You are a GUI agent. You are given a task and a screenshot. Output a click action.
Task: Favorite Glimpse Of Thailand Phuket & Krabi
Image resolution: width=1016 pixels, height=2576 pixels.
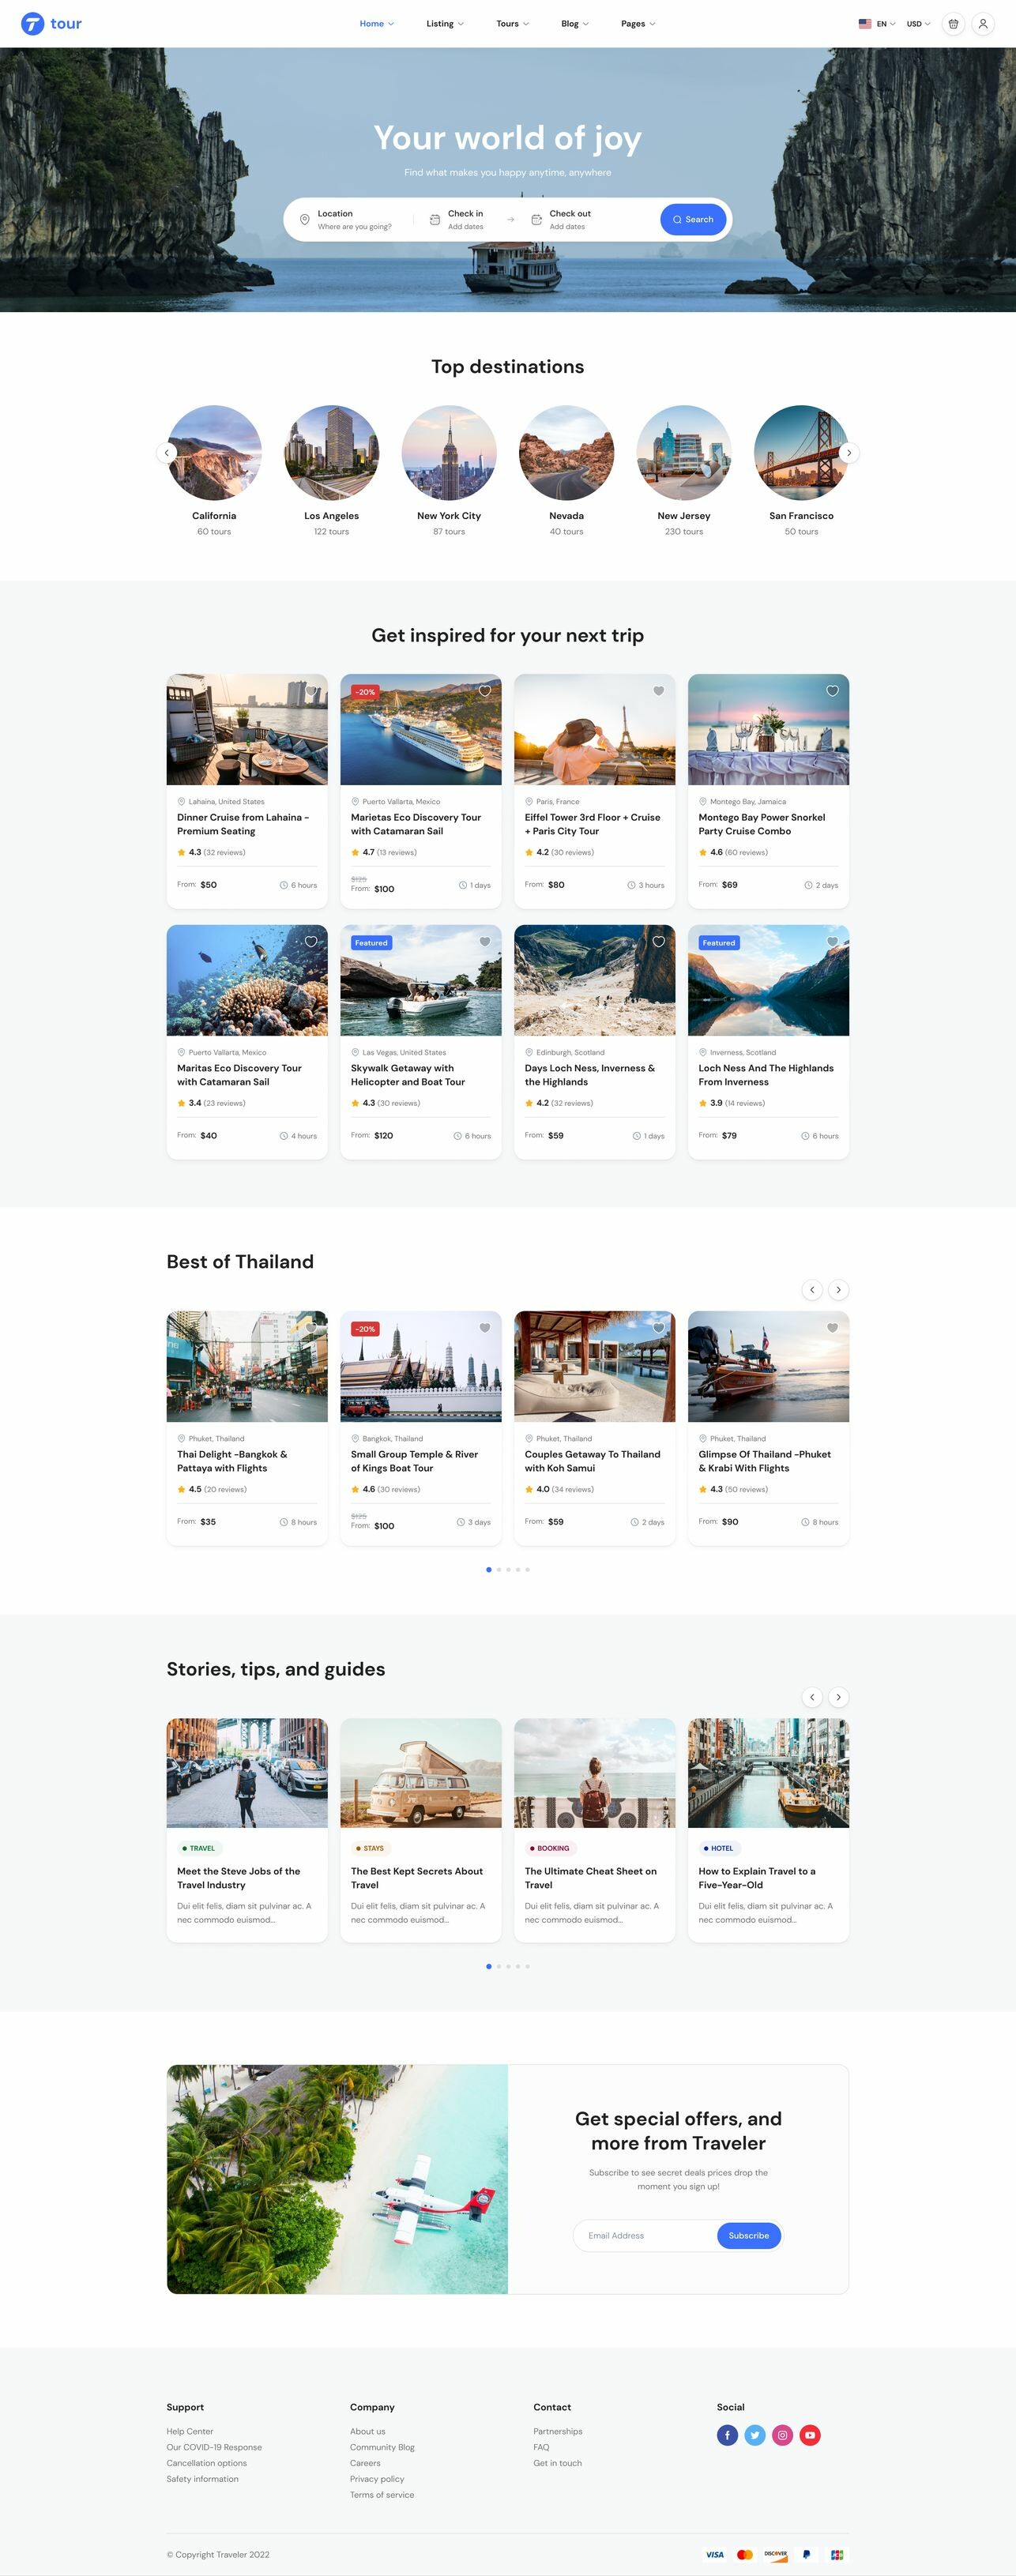[832, 1328]
